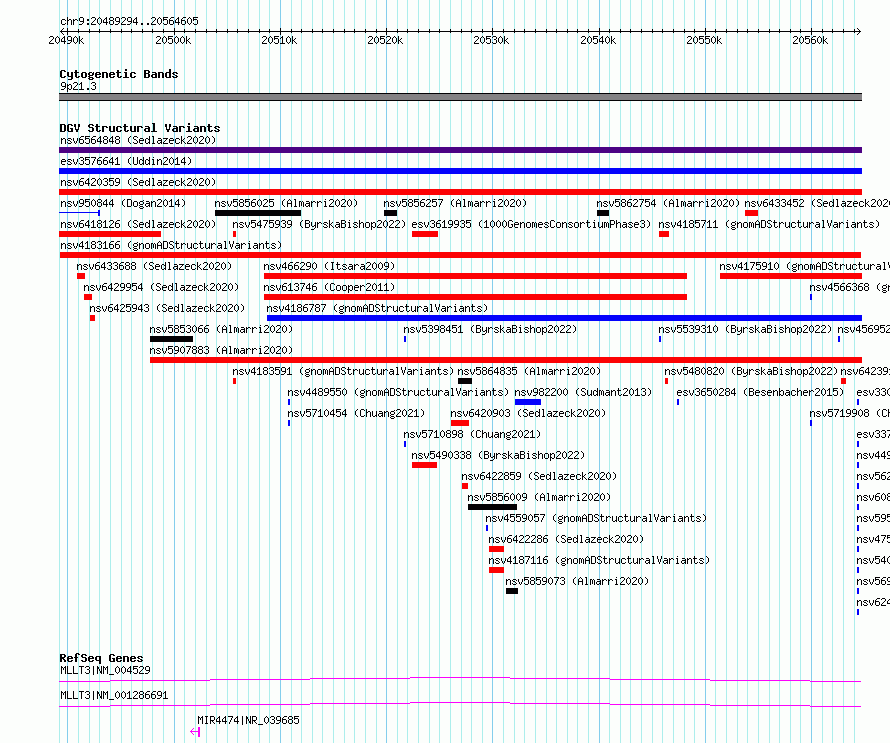Image resolution: width=890 pixels, height=743 pixels.
Task: Open nsv4185711 (gnomADStructuralVariants) label
Action: coord(769,224)
